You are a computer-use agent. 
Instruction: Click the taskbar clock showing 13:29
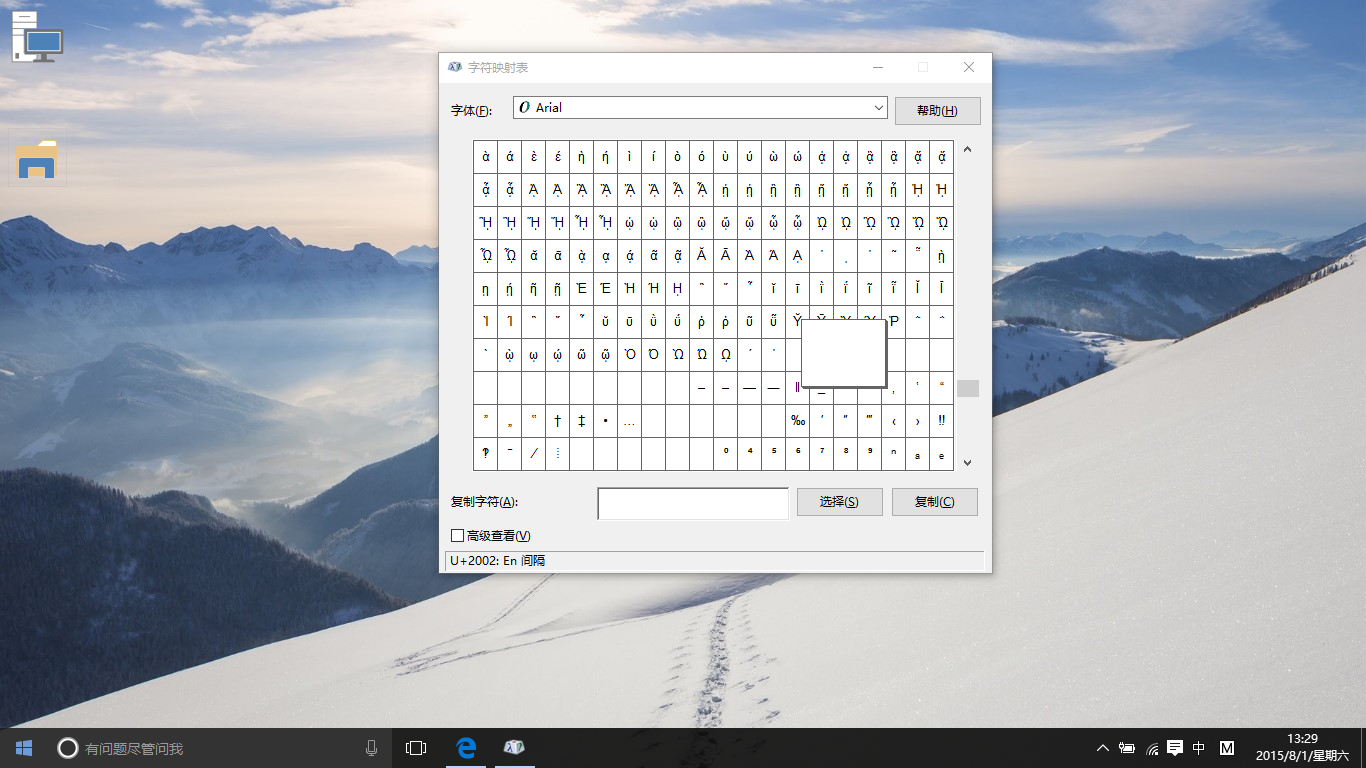pyautogui.click(x=1302, y=748)
